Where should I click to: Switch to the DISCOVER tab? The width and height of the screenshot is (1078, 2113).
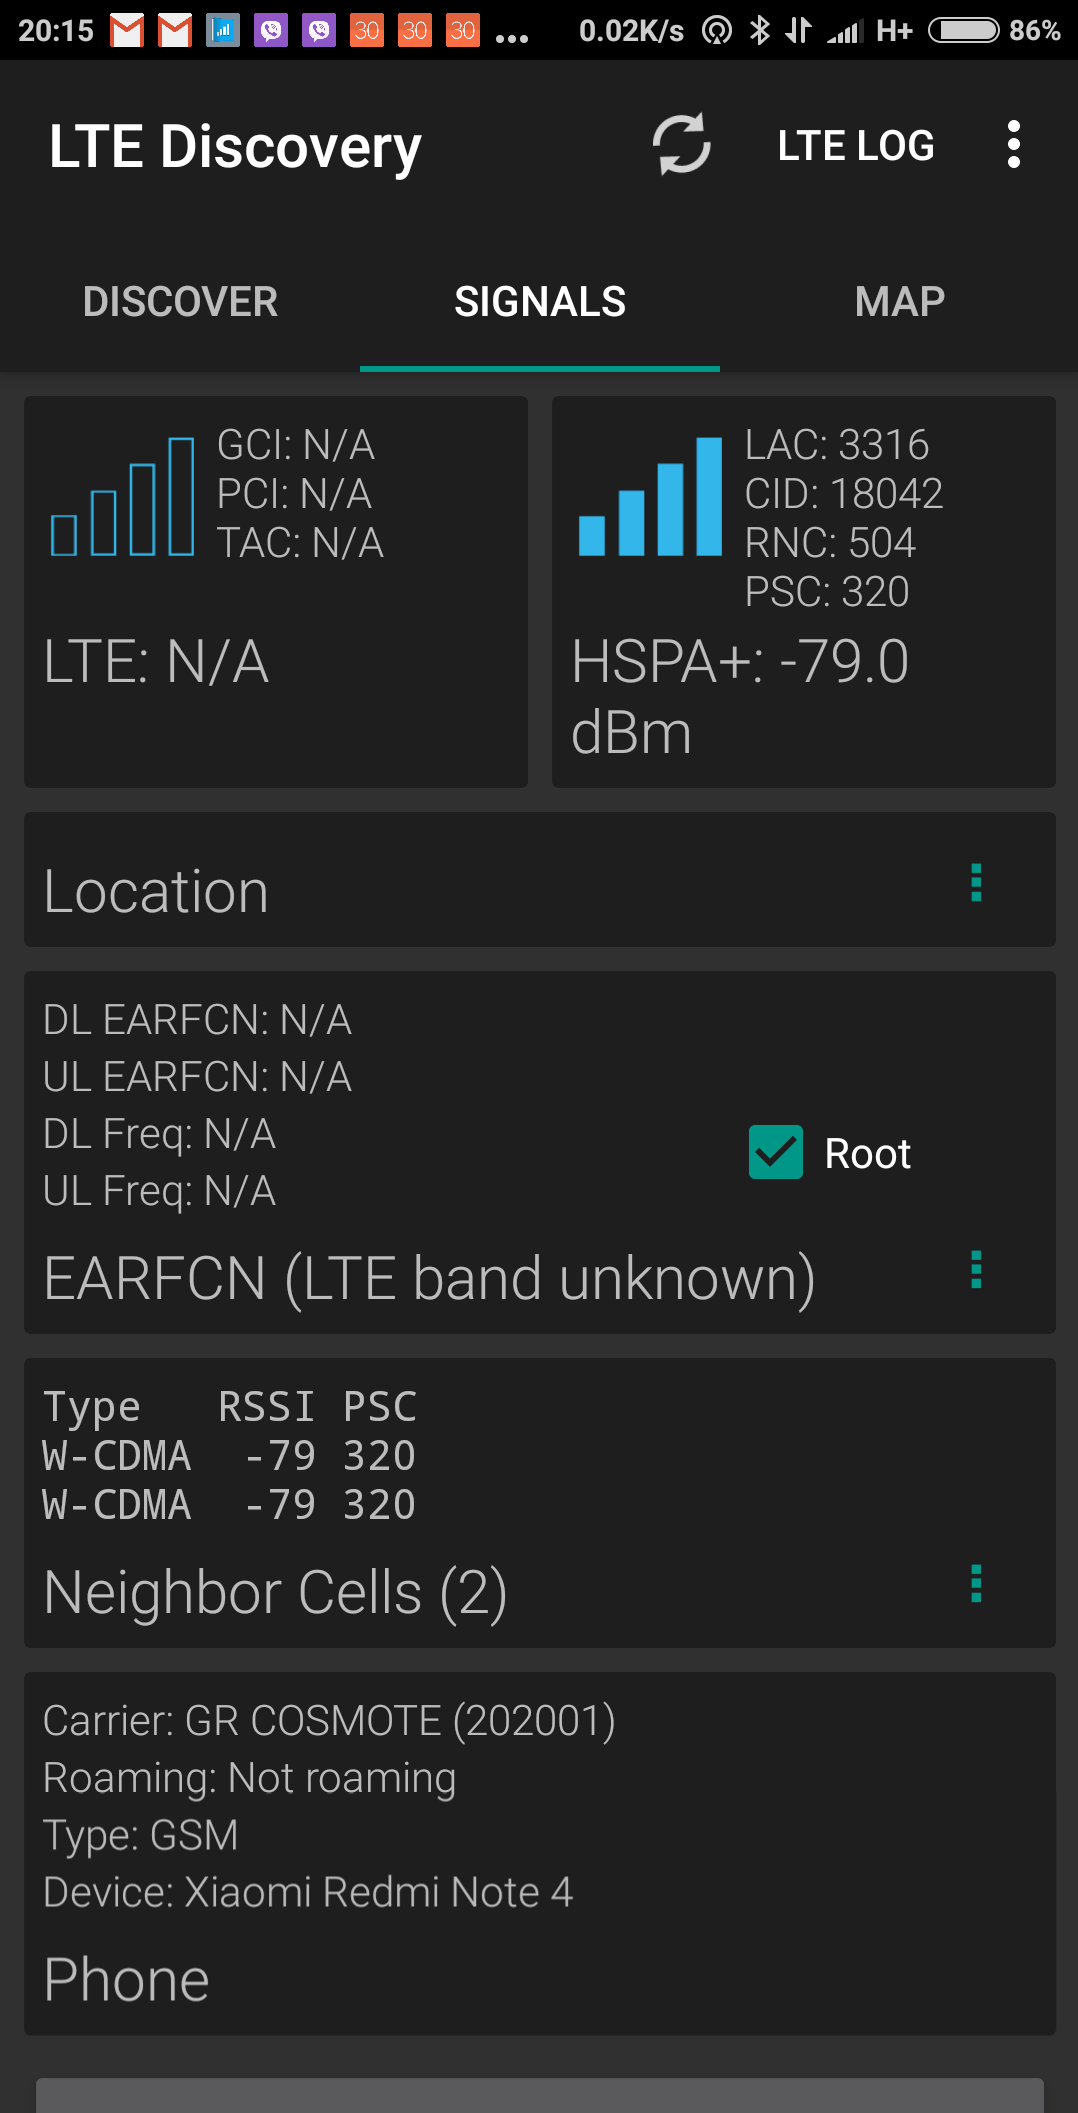point(180,302)
